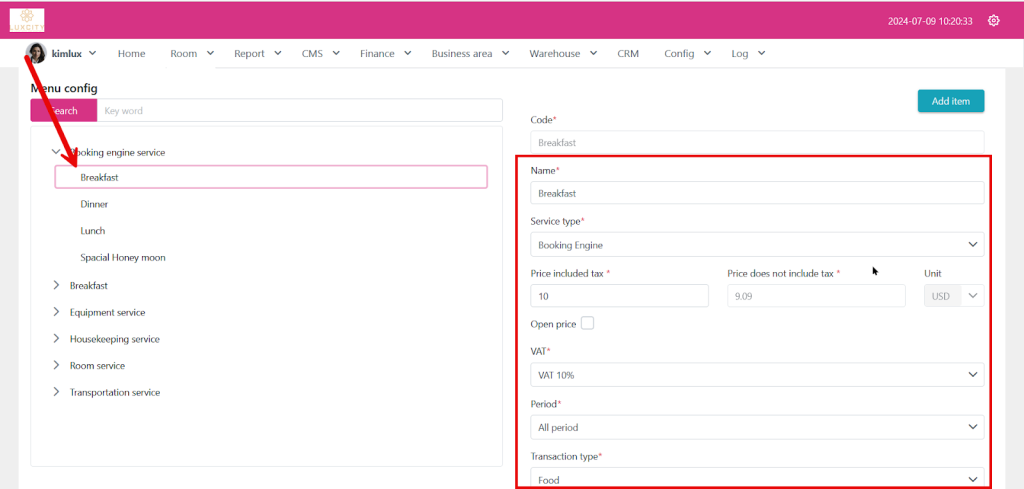Go to the CRM menu item

628,54
